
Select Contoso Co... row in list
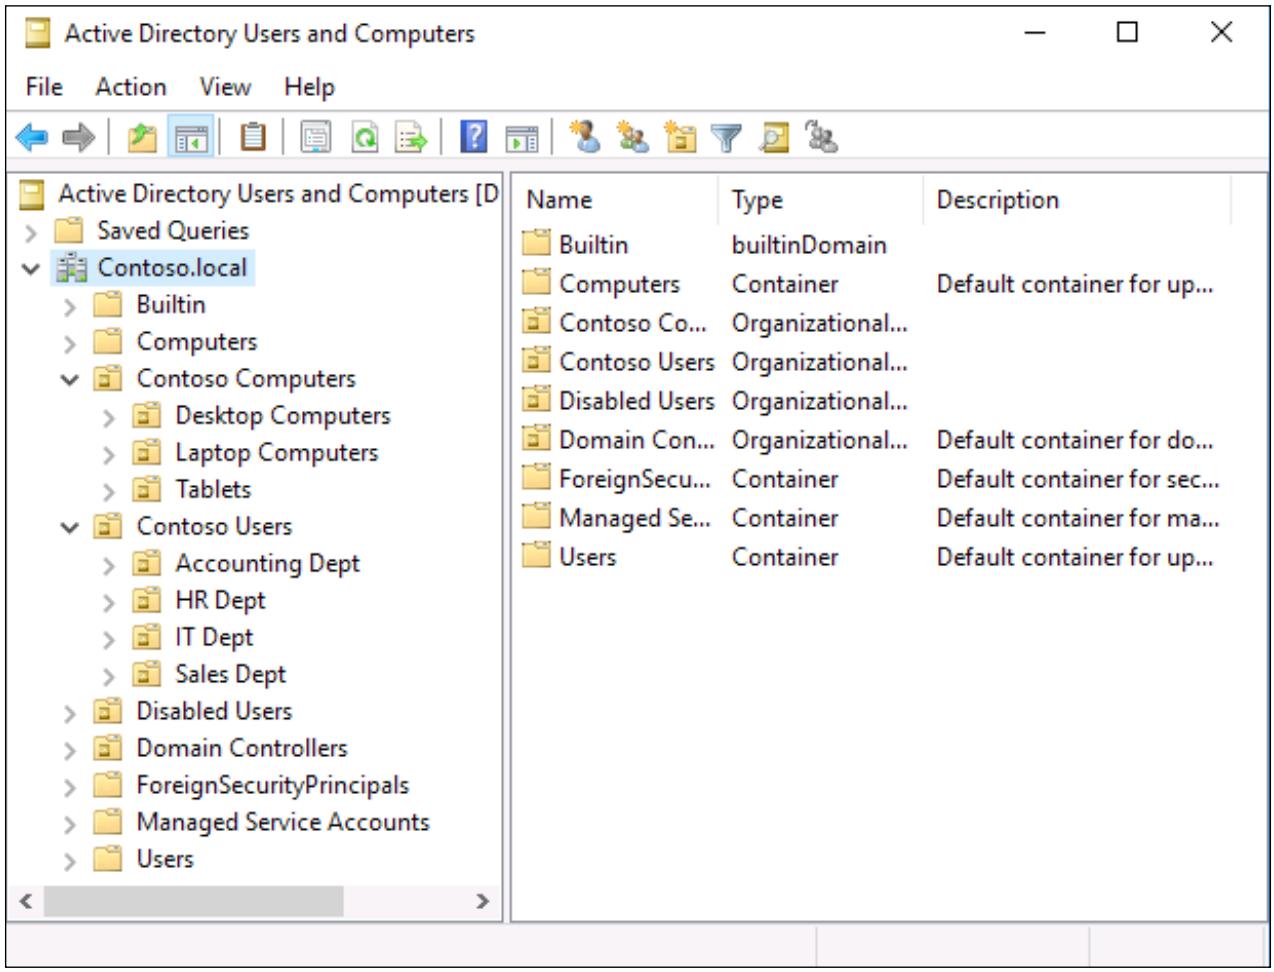[x=874, y=323]
